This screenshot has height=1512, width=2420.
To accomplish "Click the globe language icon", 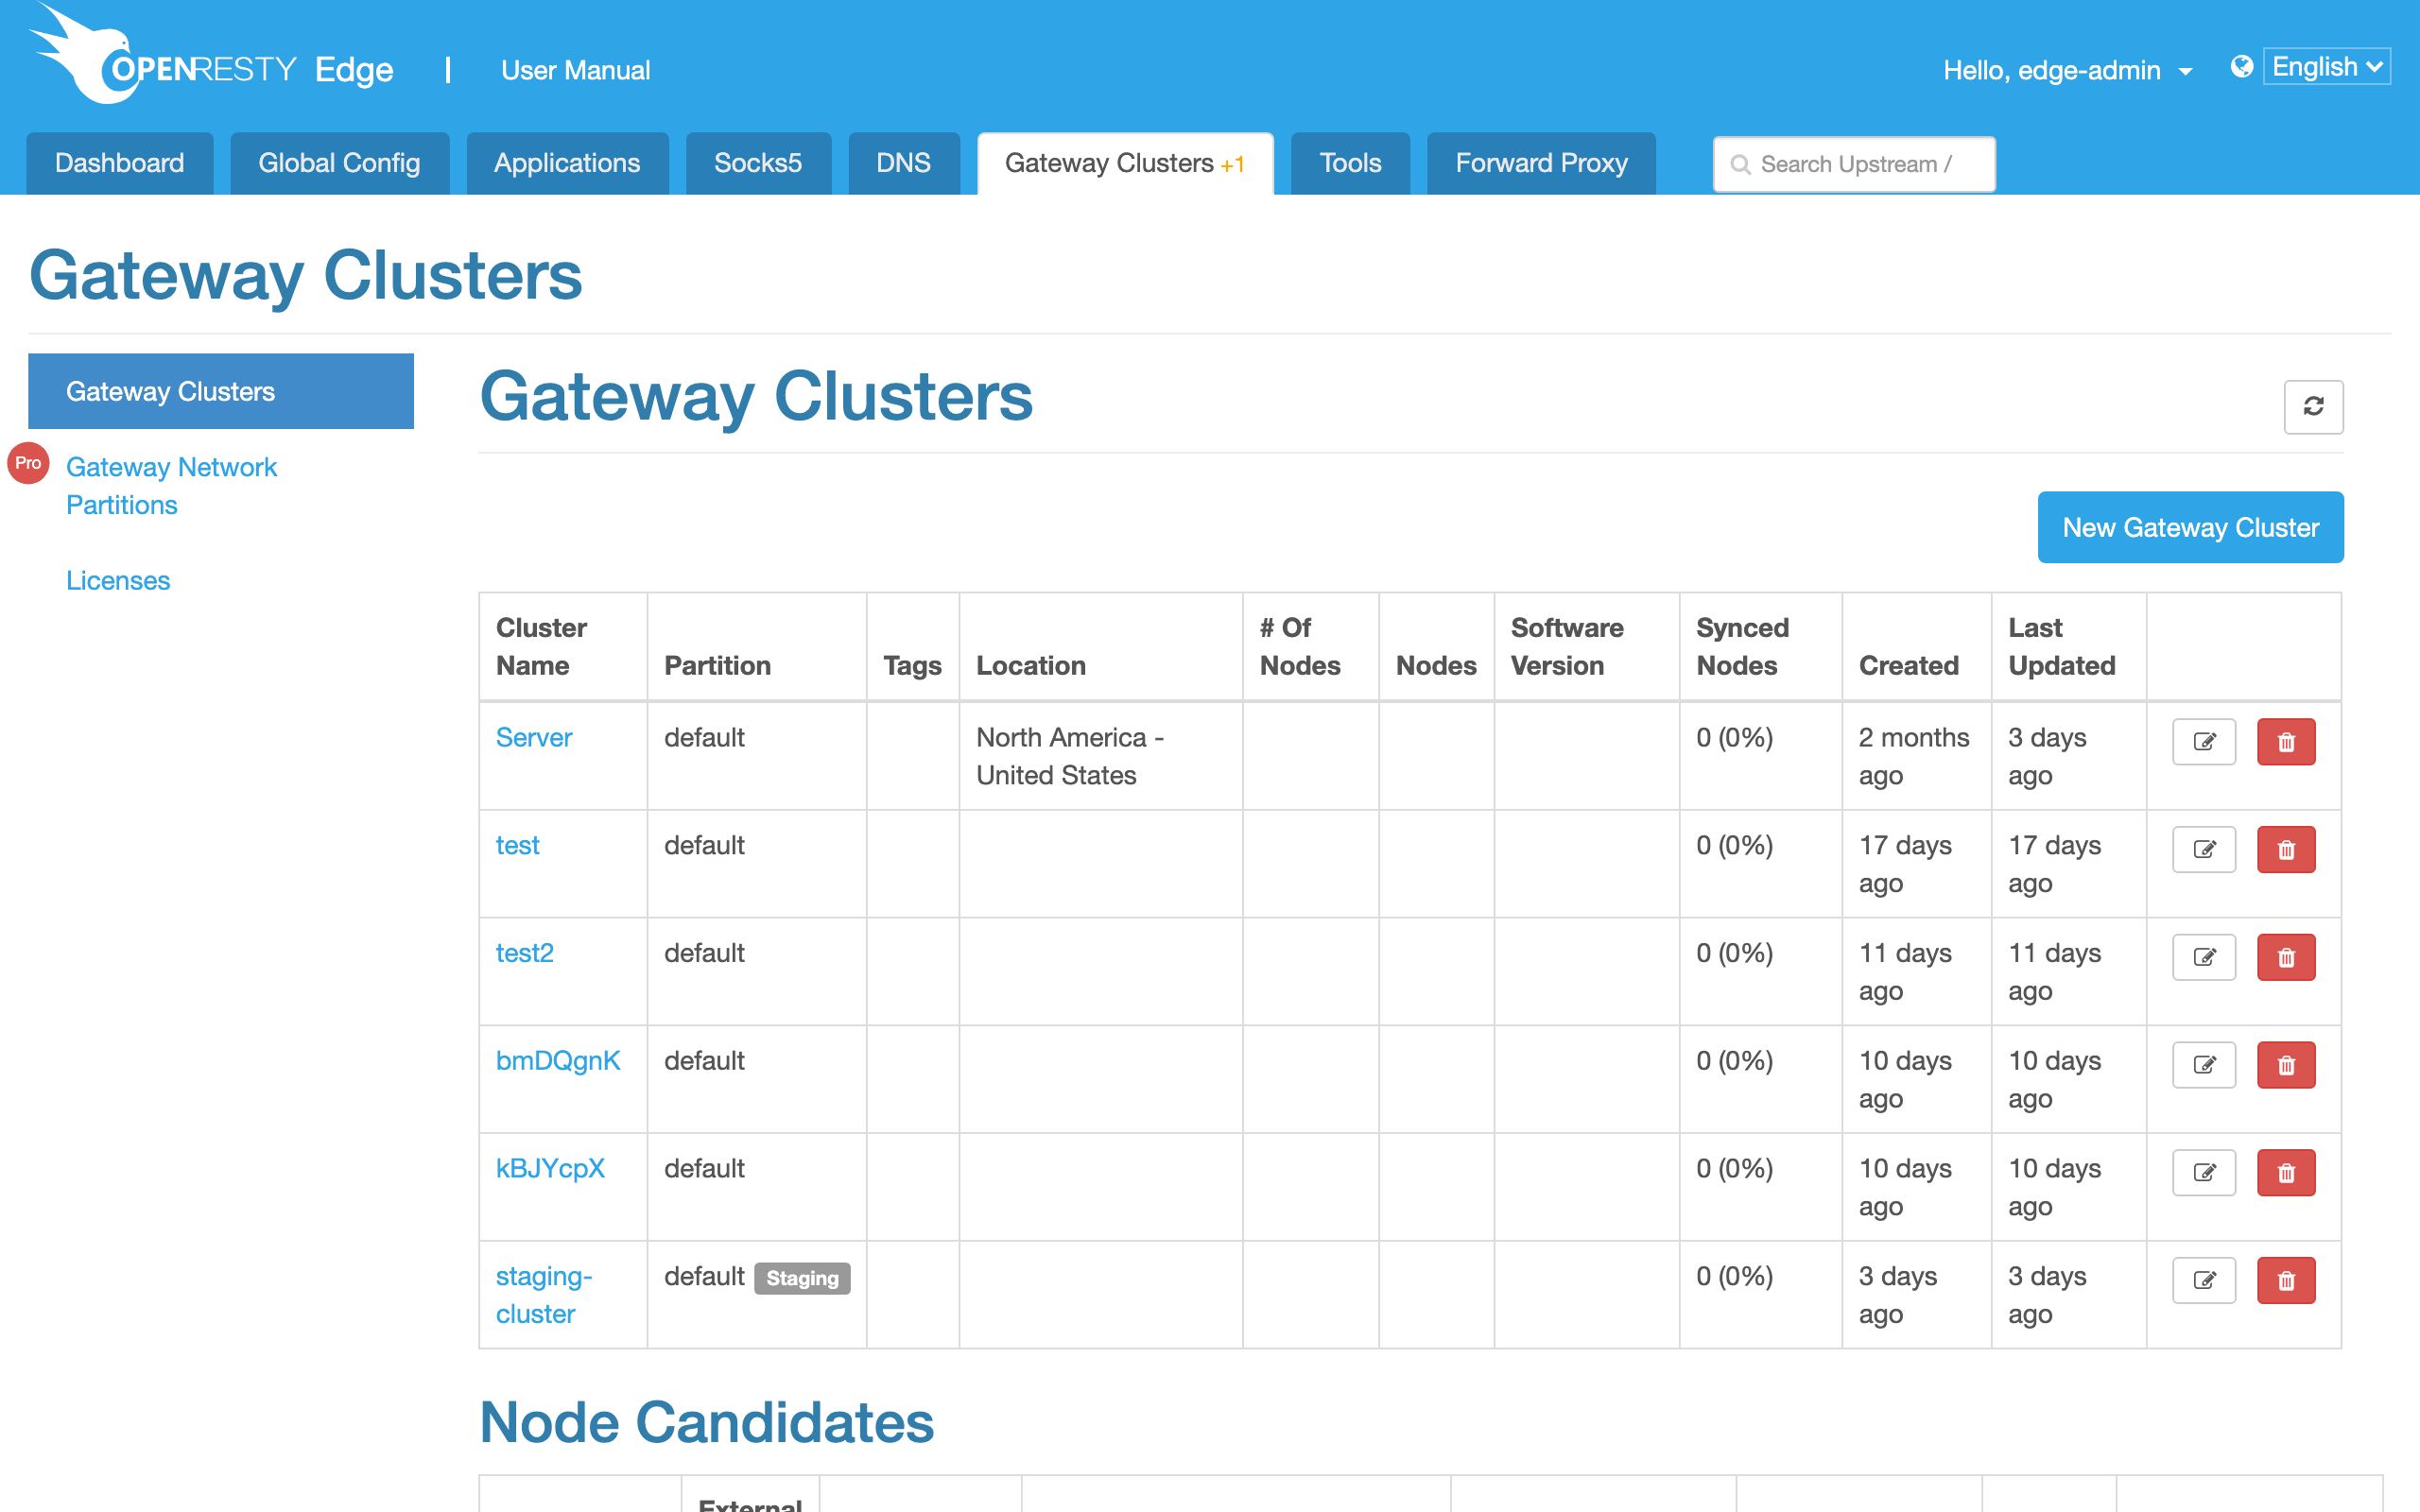I will point(2241,66).
